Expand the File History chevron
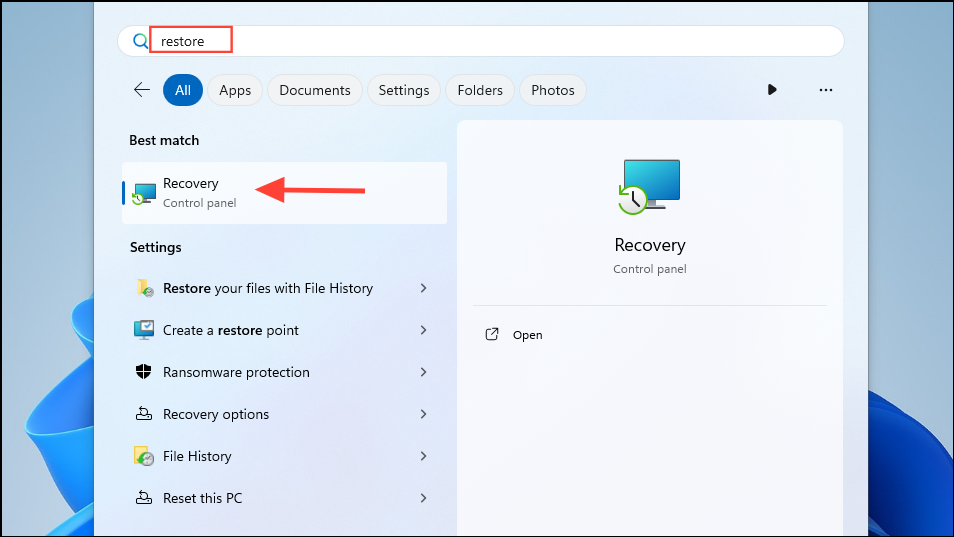The image size is (954, 537). tap(423, 456)
